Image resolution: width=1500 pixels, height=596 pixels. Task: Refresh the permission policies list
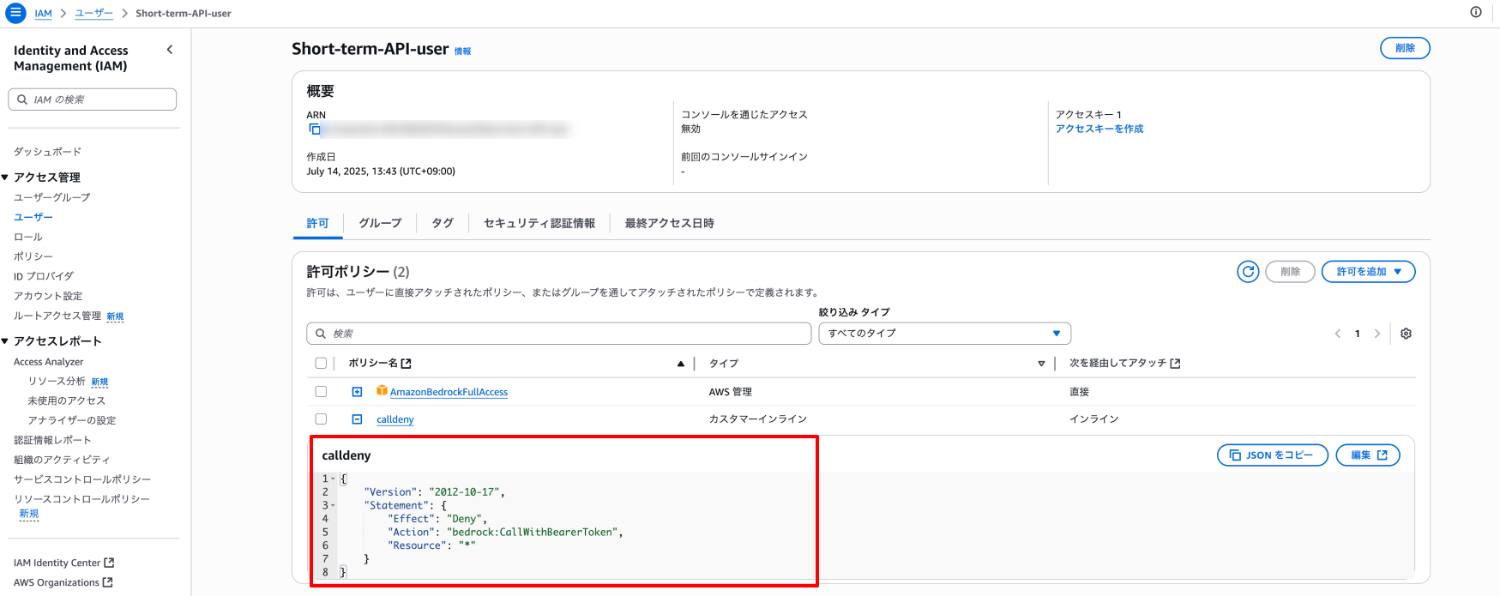coord(1247,271)
